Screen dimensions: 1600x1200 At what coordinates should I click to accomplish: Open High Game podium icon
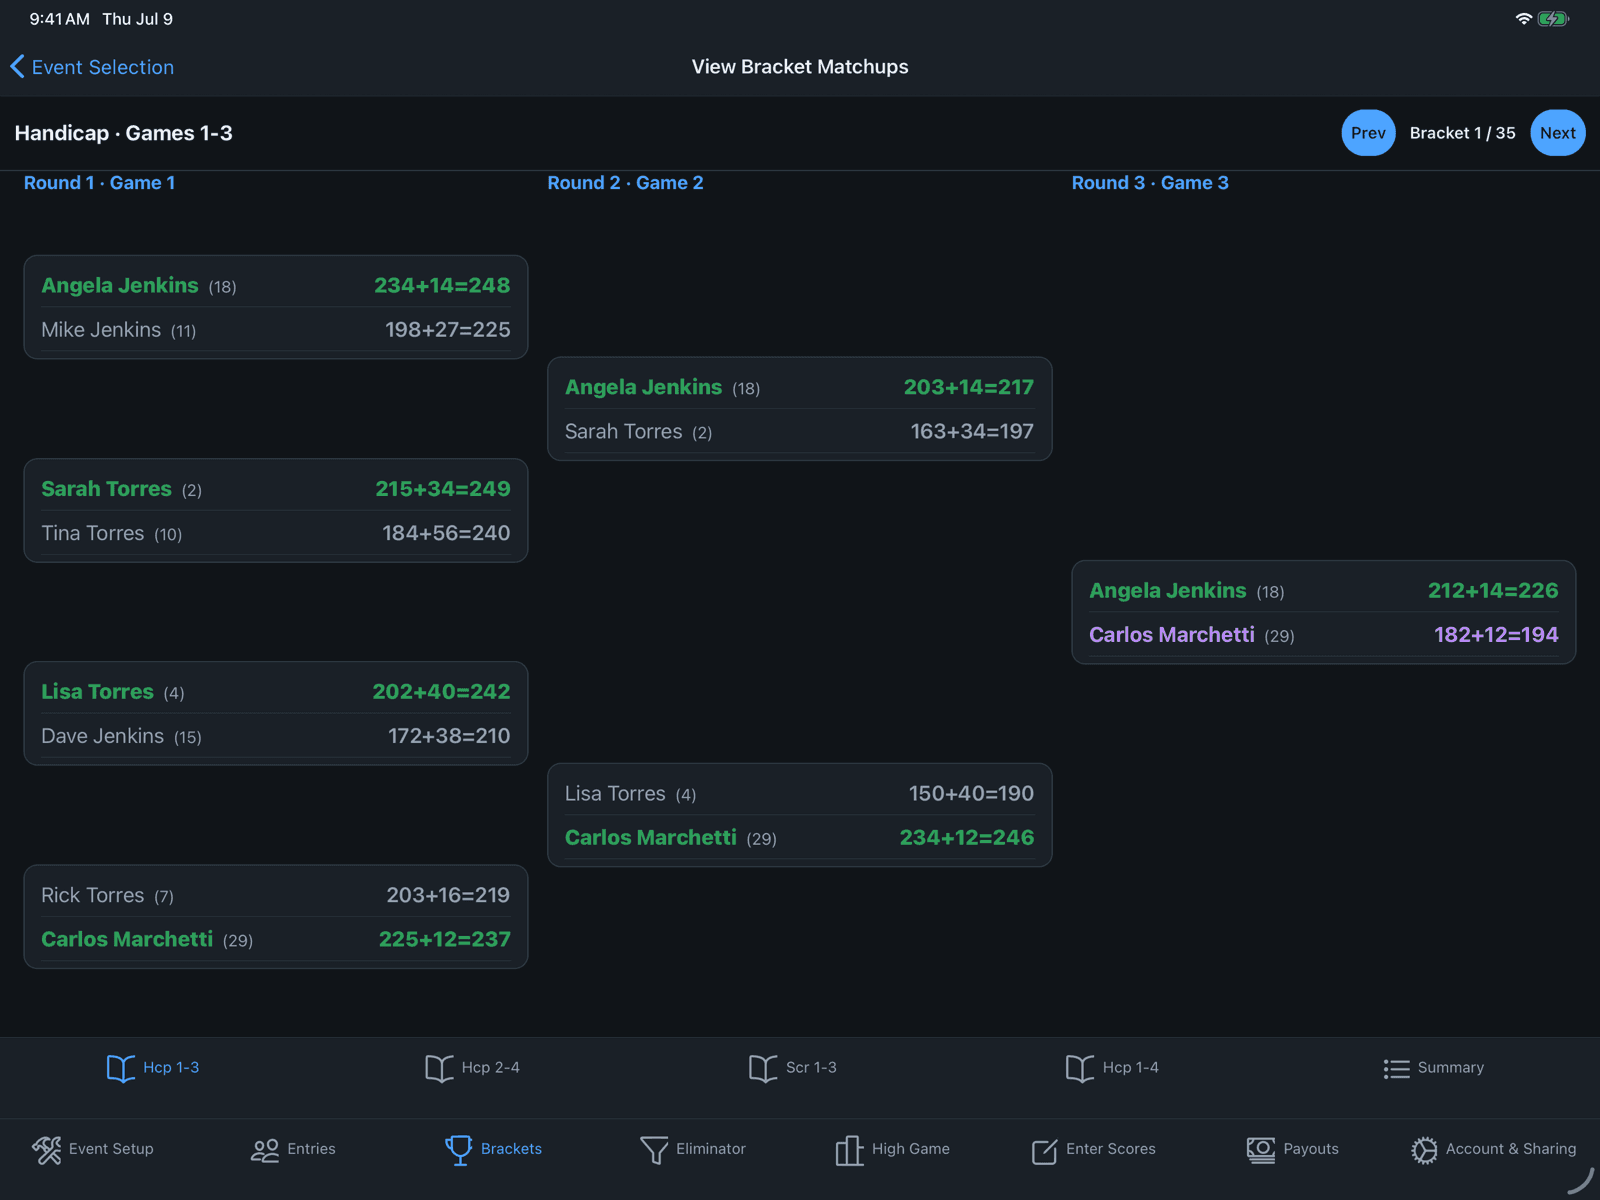849,1150
